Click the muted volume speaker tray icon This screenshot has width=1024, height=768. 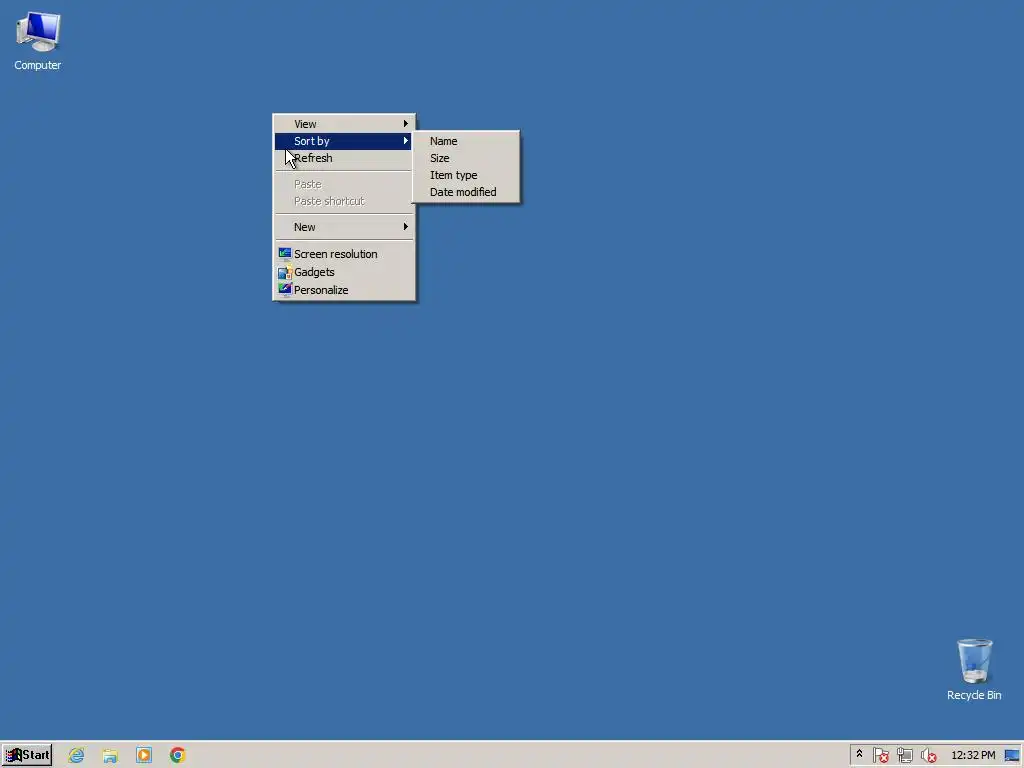(x=928, y=755)
